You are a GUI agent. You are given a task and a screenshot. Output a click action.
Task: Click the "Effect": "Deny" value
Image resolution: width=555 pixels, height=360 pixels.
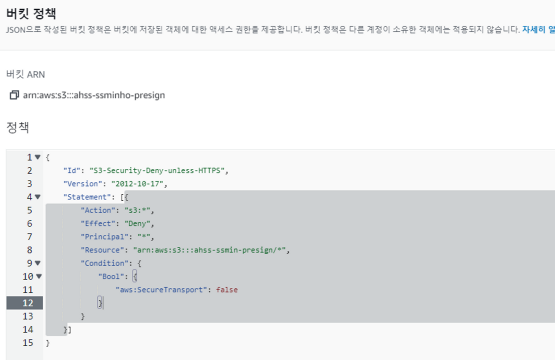pos(137,224)
